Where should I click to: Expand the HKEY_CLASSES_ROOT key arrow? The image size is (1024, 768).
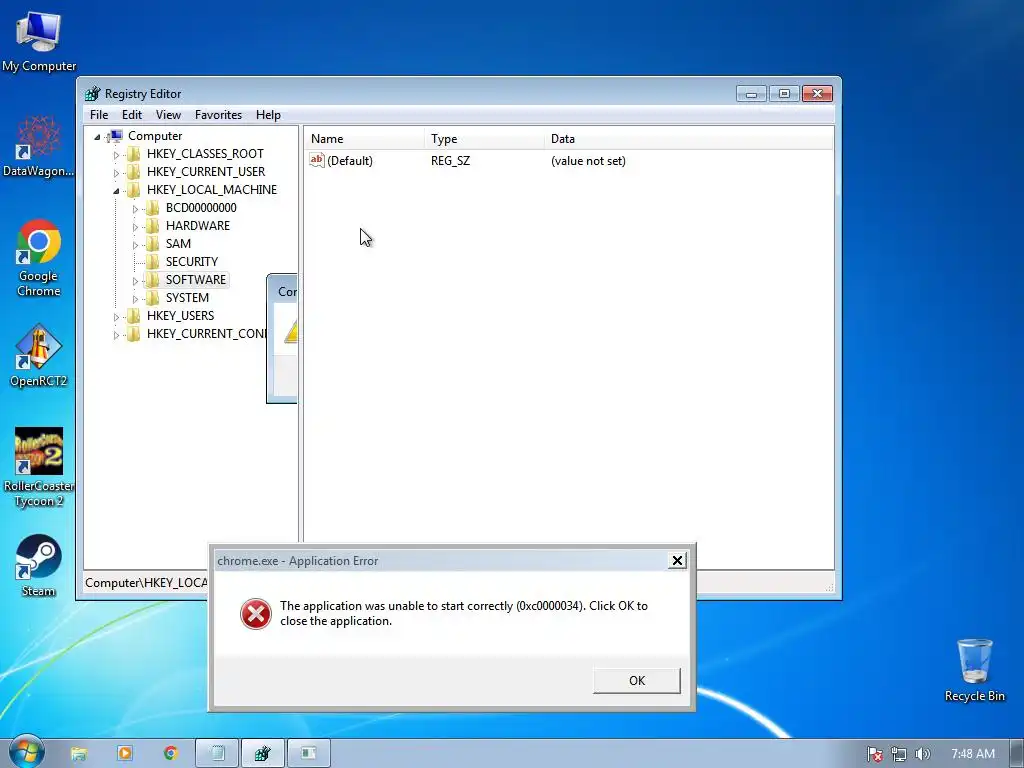116,155
